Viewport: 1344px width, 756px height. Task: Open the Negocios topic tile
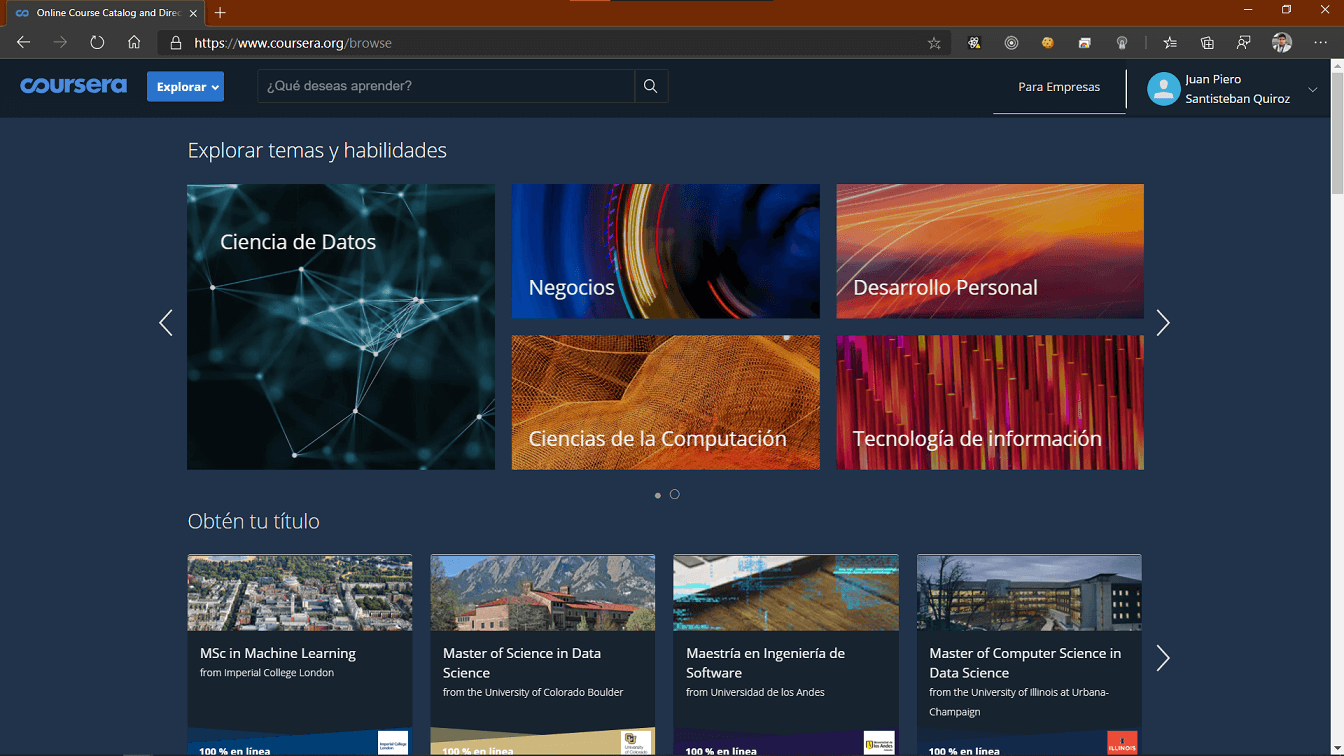click(666, 251)
